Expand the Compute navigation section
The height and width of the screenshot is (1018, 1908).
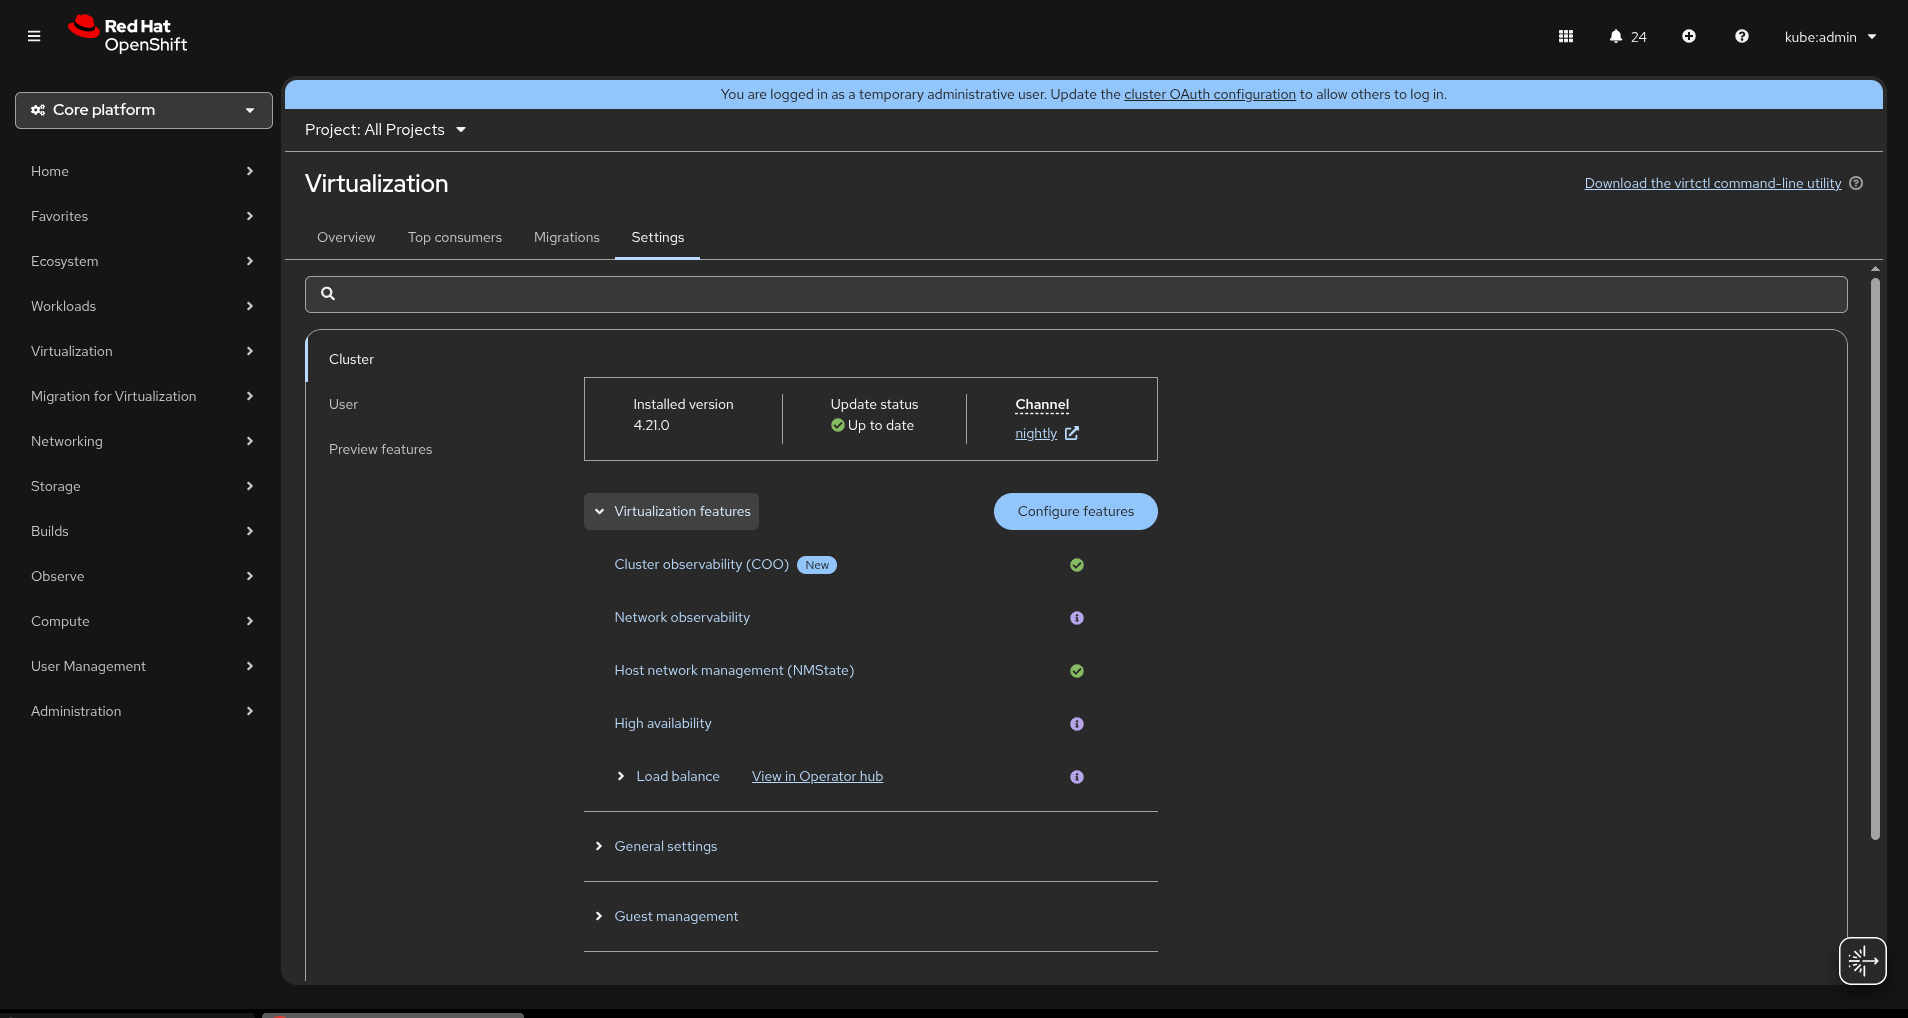pyautogui.click(x=142, y=621)
